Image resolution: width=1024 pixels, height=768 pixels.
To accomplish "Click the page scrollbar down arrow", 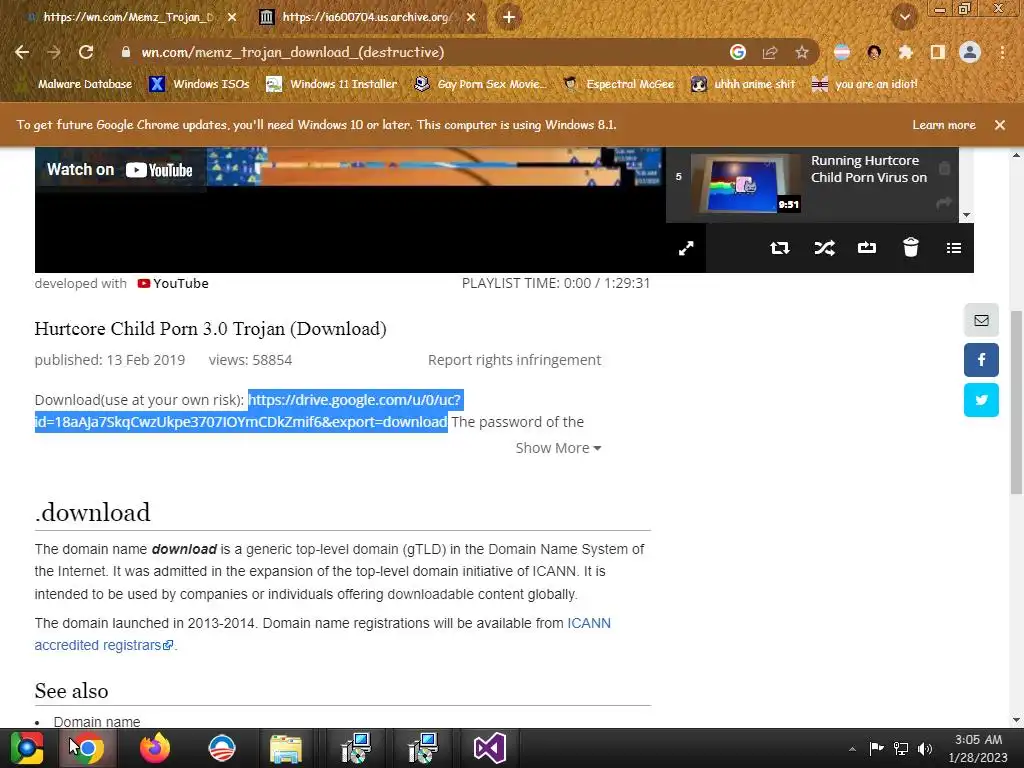I will (x=1016, y=720).
